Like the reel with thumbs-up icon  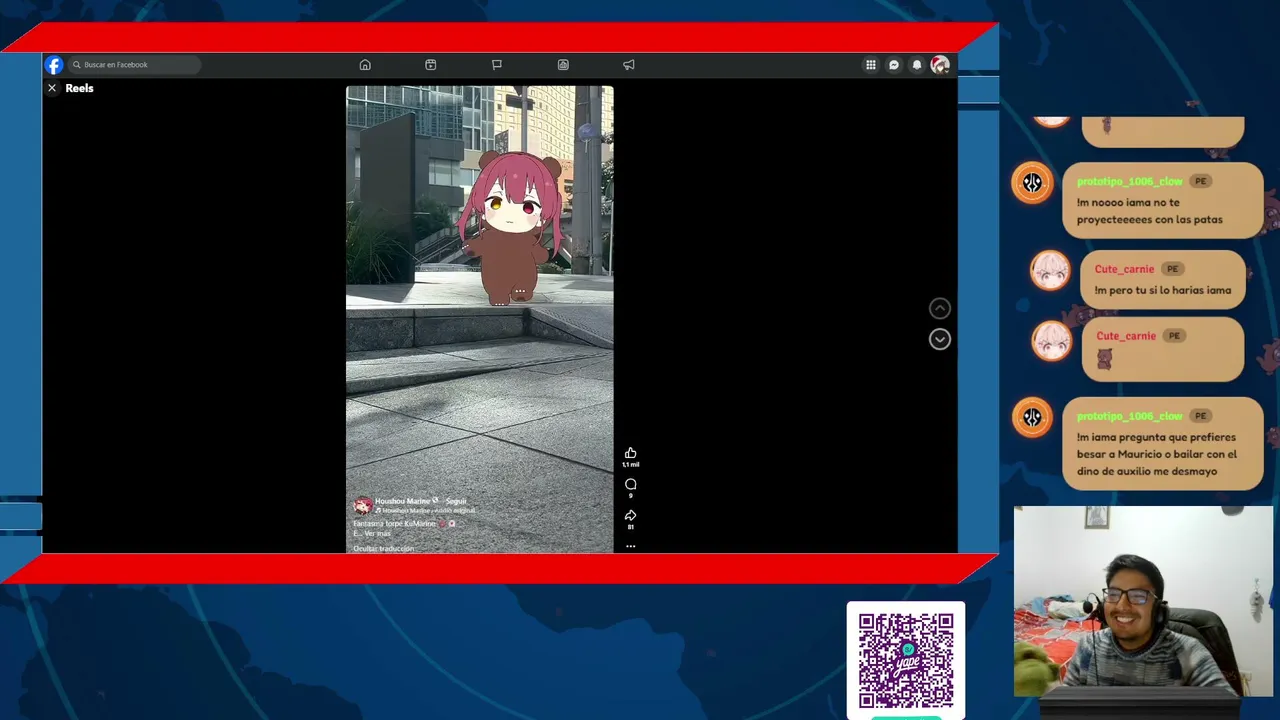tap(630, 453)
